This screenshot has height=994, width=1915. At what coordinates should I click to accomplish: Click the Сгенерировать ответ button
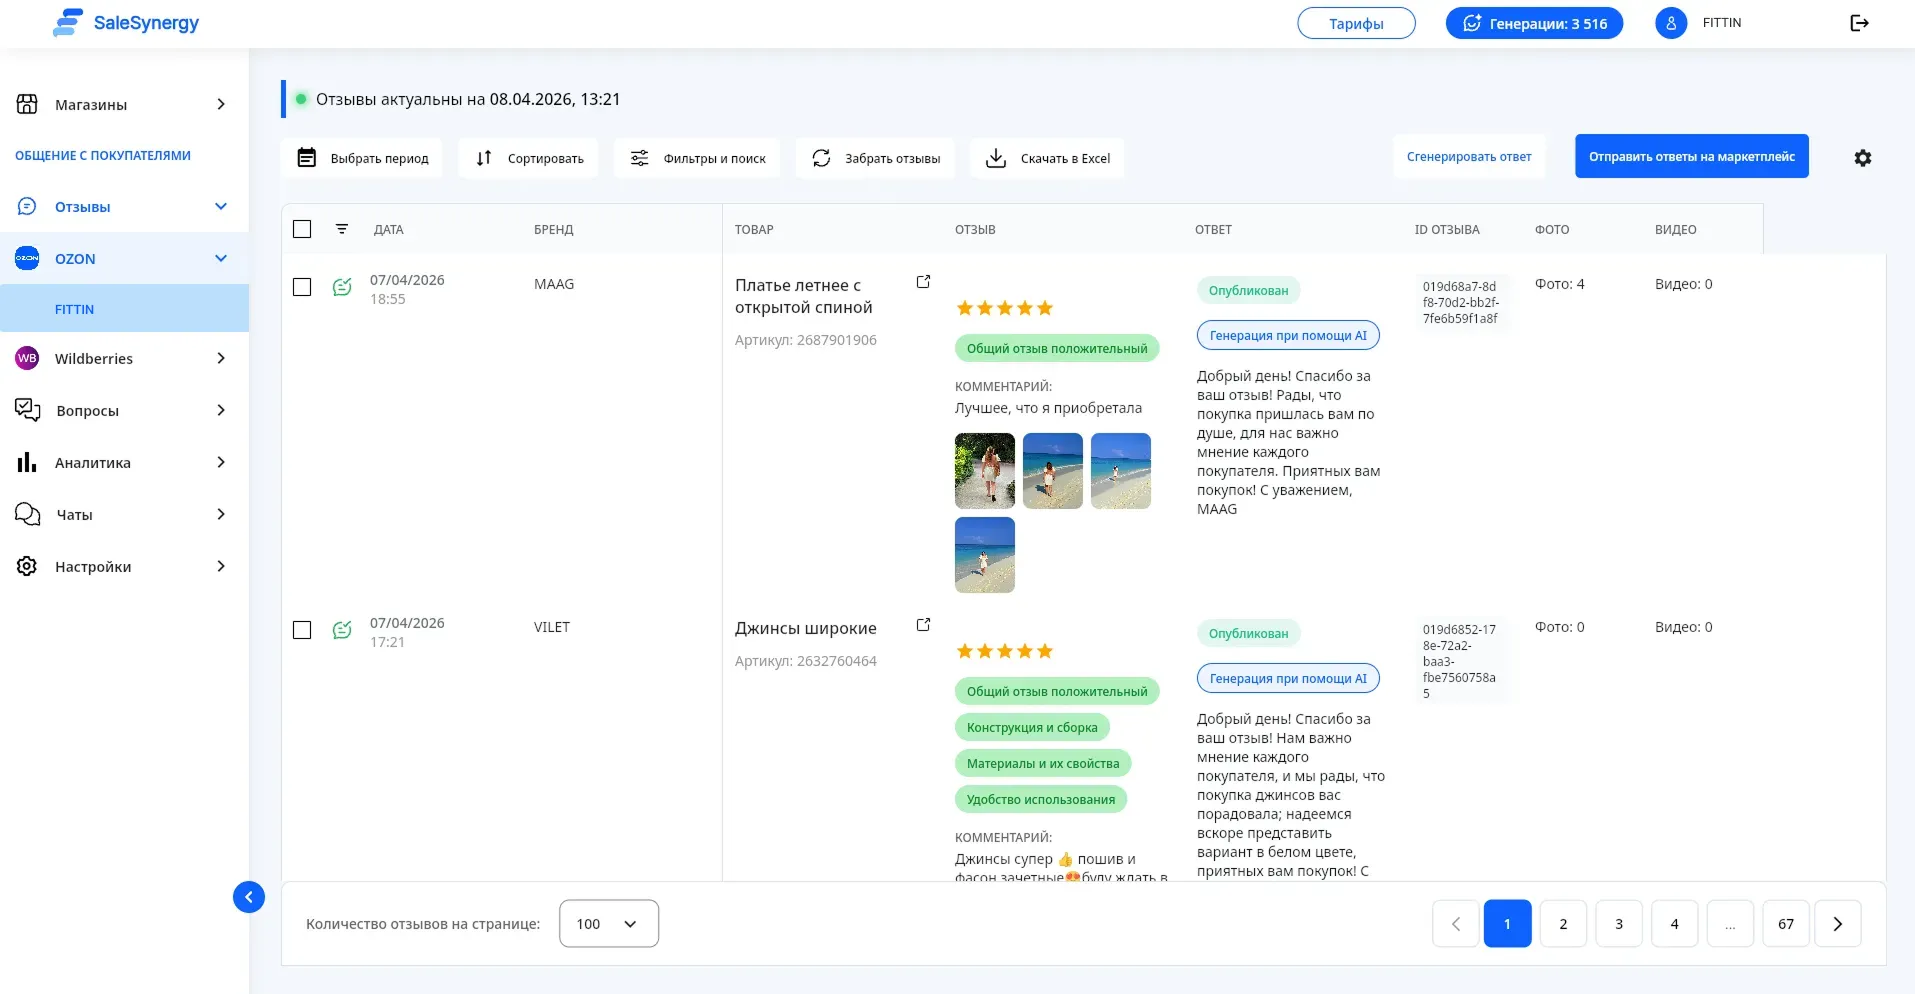tap(1468, 157)
